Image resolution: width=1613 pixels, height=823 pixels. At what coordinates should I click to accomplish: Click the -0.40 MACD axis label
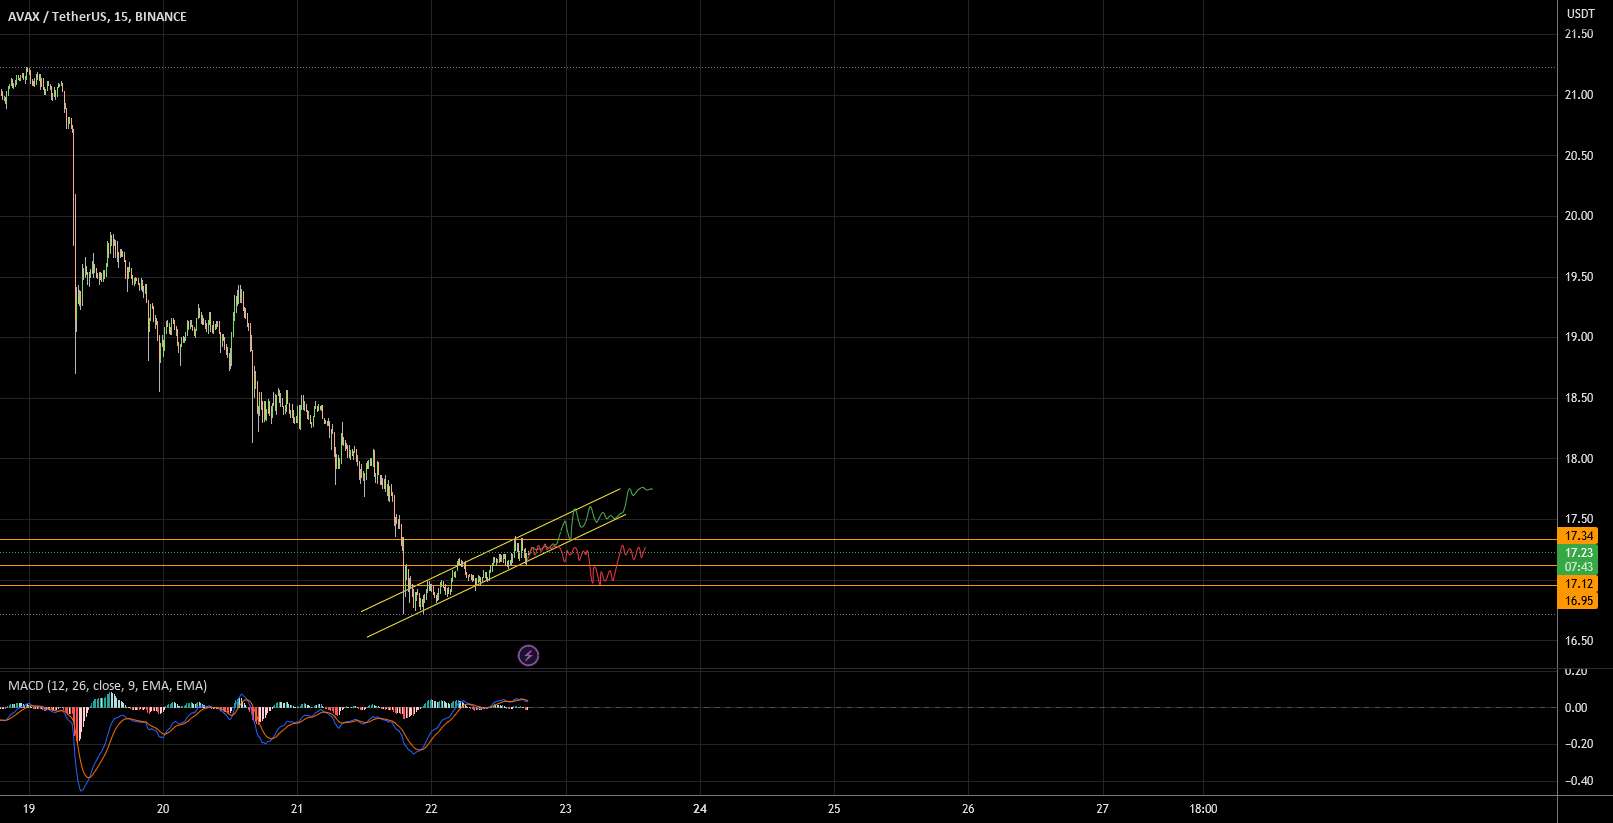(1577, 781)
